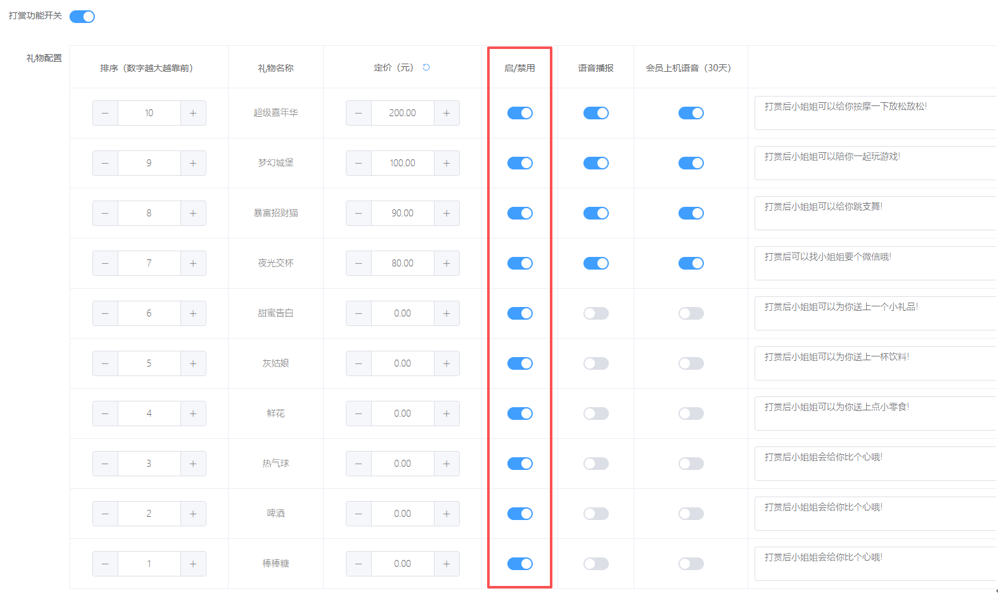The height and width of the screenshot is (593, 998).
Task: Click the 语音播报 column header
Action: 596,68
